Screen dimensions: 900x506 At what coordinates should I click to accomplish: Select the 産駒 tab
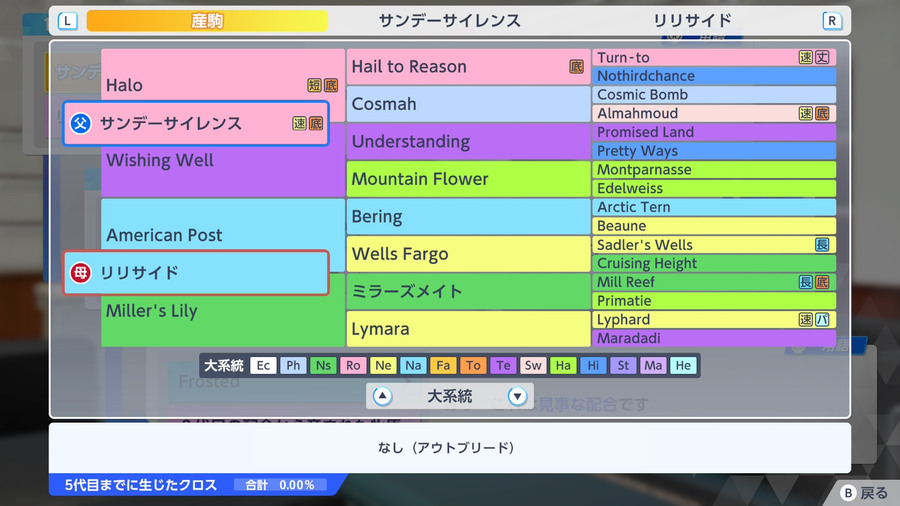coord(207,21)
